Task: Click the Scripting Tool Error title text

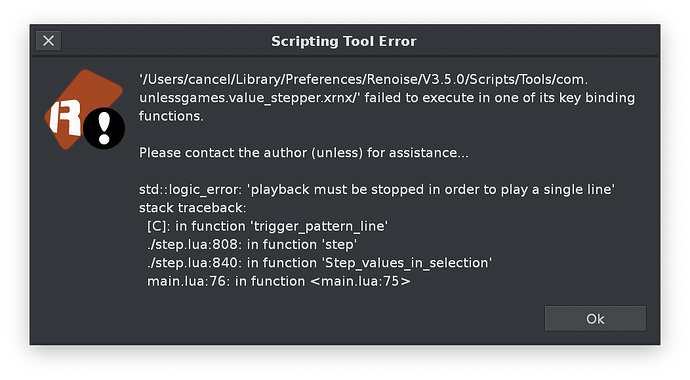Action: (344, 41)
